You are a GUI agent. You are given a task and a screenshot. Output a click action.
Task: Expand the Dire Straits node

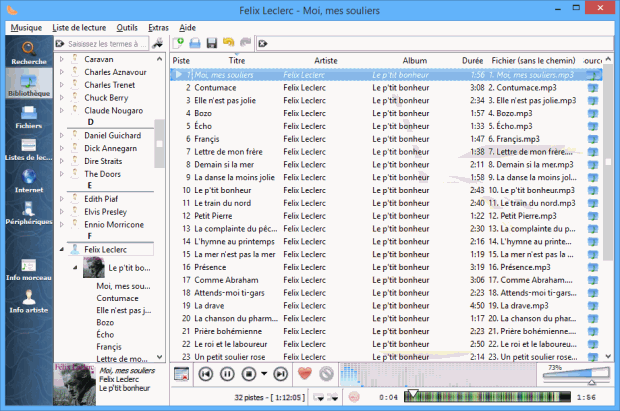point(62,161)
